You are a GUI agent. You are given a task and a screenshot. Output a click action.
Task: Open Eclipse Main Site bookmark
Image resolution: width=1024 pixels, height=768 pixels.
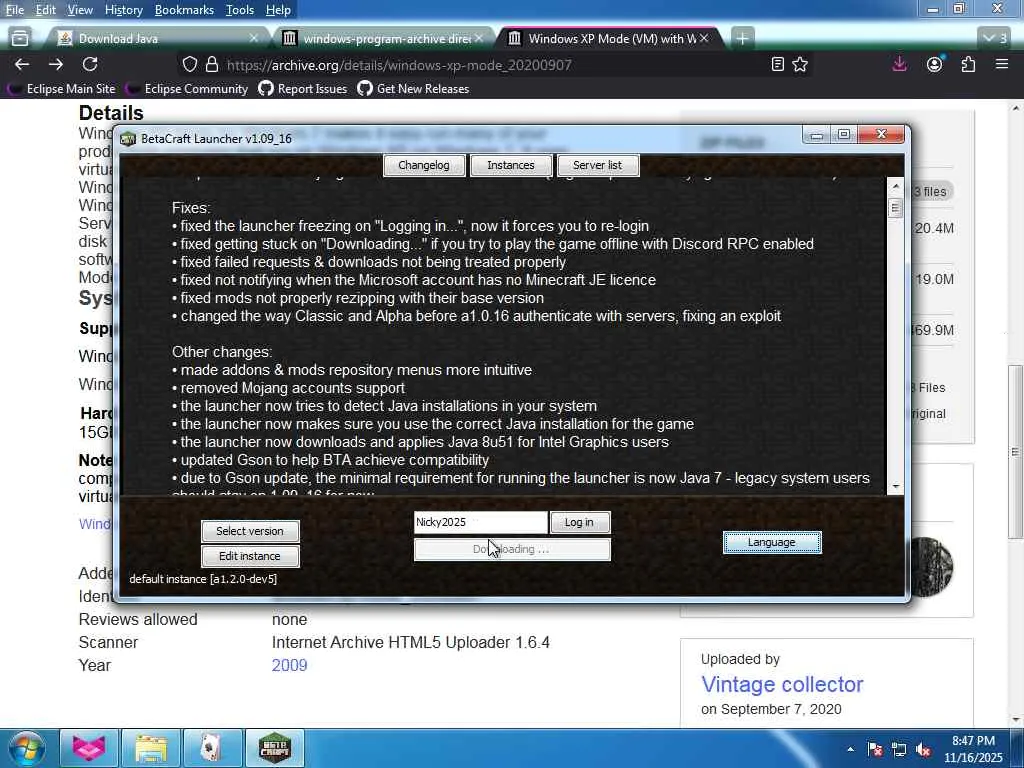coord(63,89)
